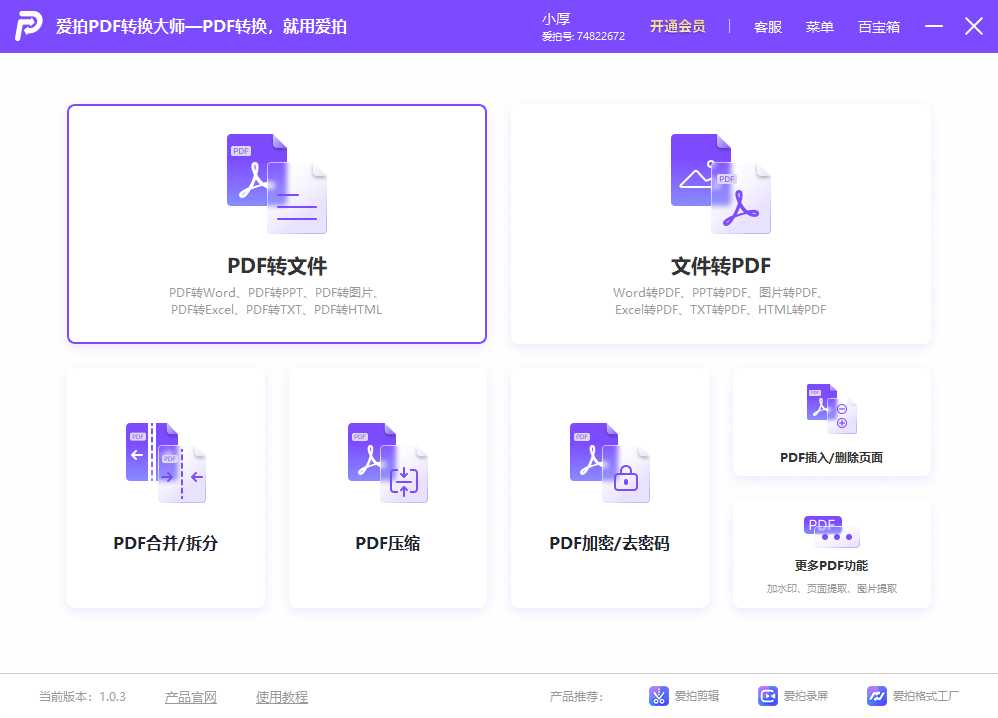
Task: Click the 当前版本: 1.0.3 version text
Action: click(x=83, y=697)
